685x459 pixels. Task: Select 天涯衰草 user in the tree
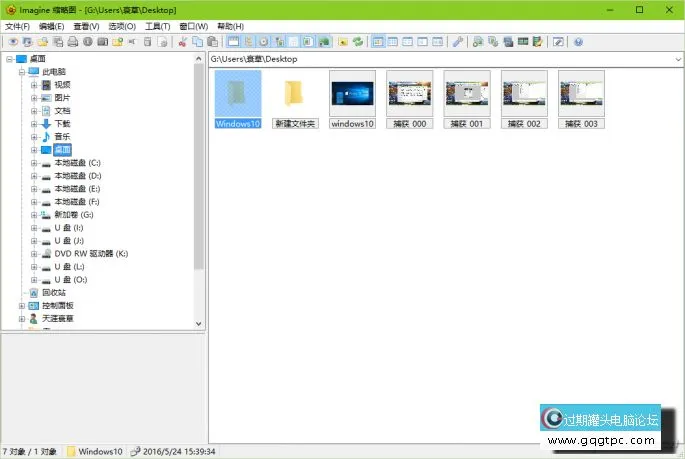tap(58, 319)
